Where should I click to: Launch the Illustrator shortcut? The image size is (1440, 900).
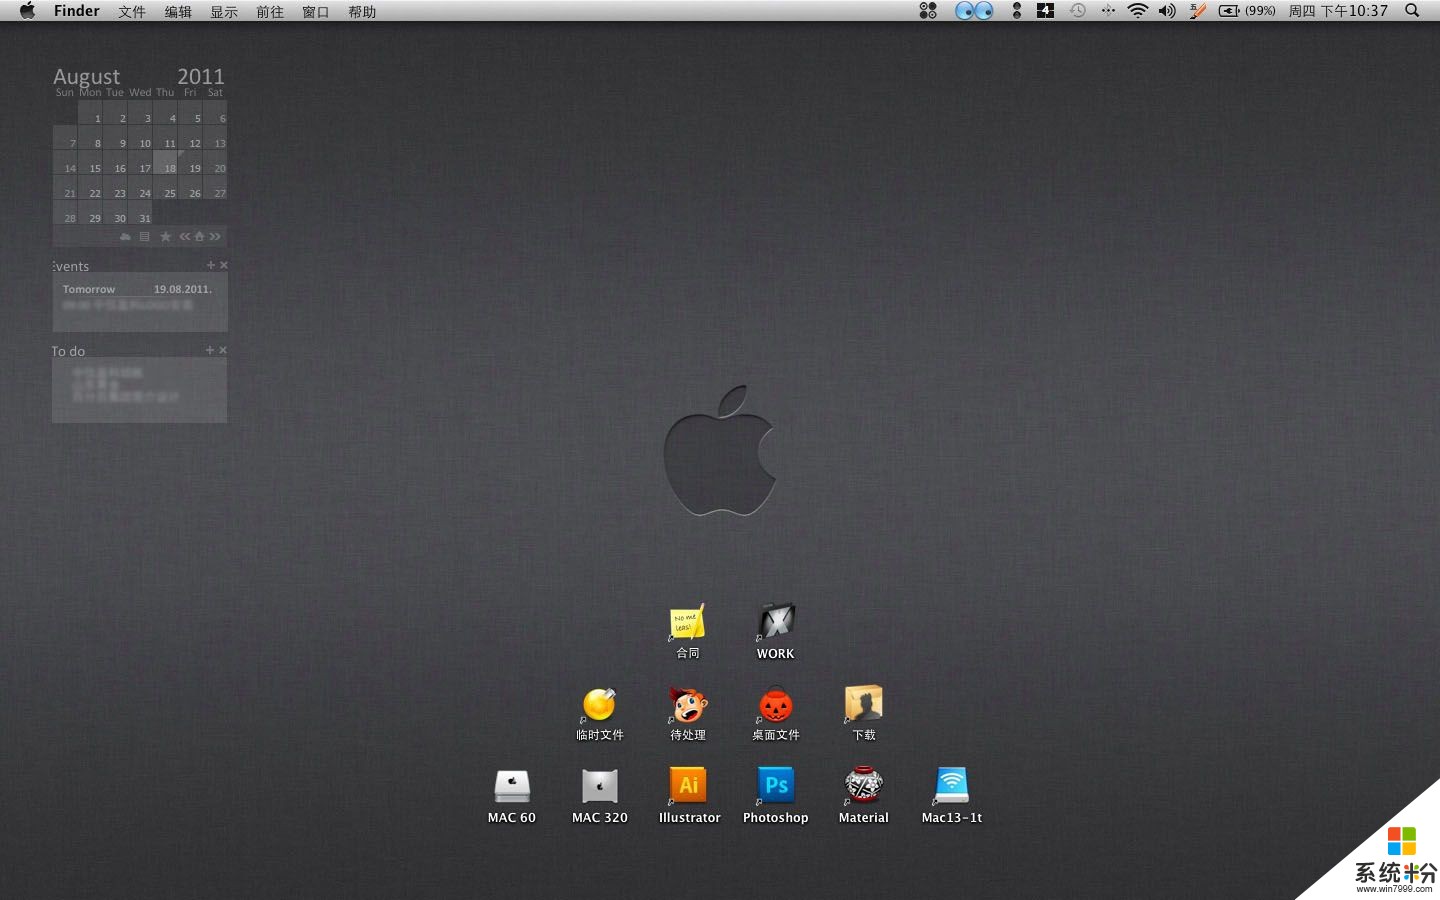point(688,786)
